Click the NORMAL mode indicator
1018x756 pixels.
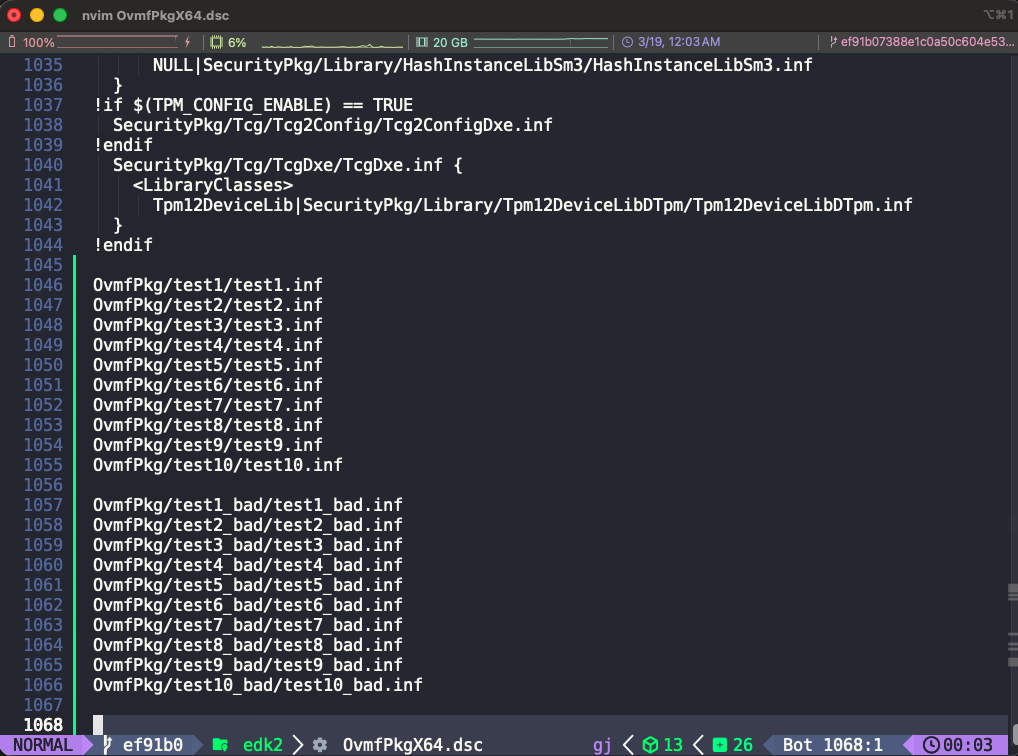point(42,745)
